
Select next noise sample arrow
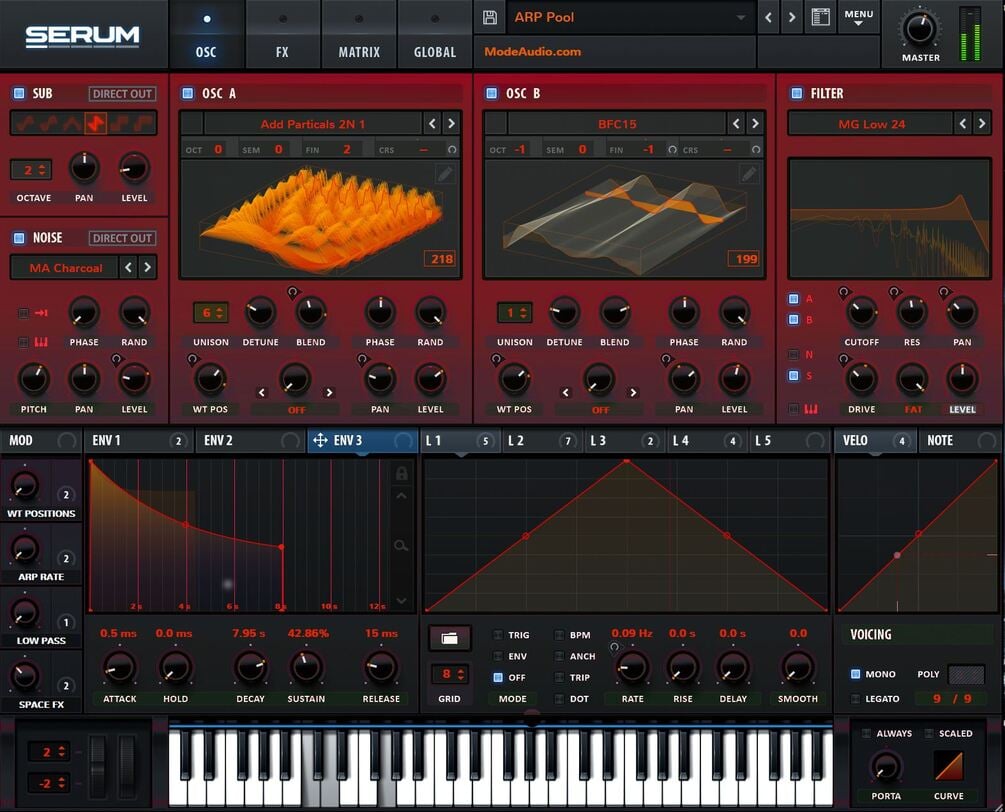(147, 267)
